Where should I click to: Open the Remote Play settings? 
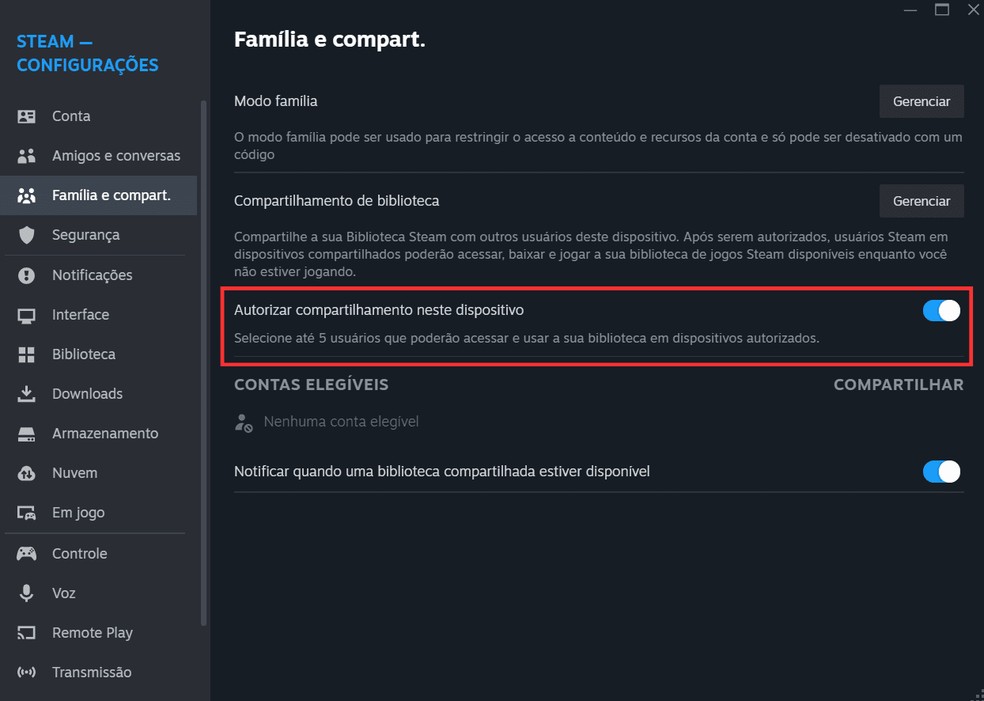pyautogui.click(x=92, y=633)
